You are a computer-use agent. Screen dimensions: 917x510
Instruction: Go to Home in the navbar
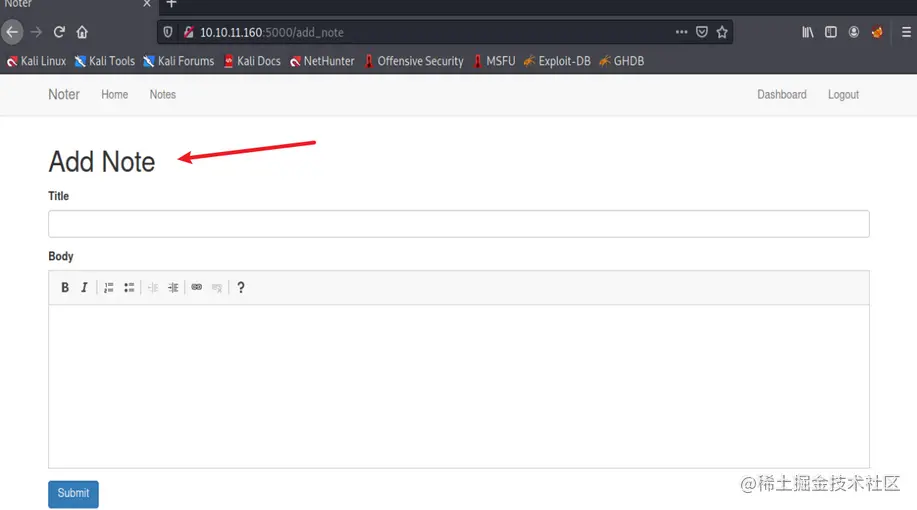[115, 94]
